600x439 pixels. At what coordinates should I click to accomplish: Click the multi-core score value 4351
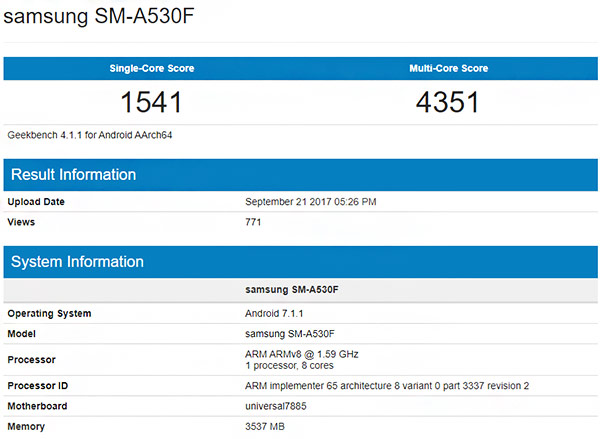pos(448,102)
